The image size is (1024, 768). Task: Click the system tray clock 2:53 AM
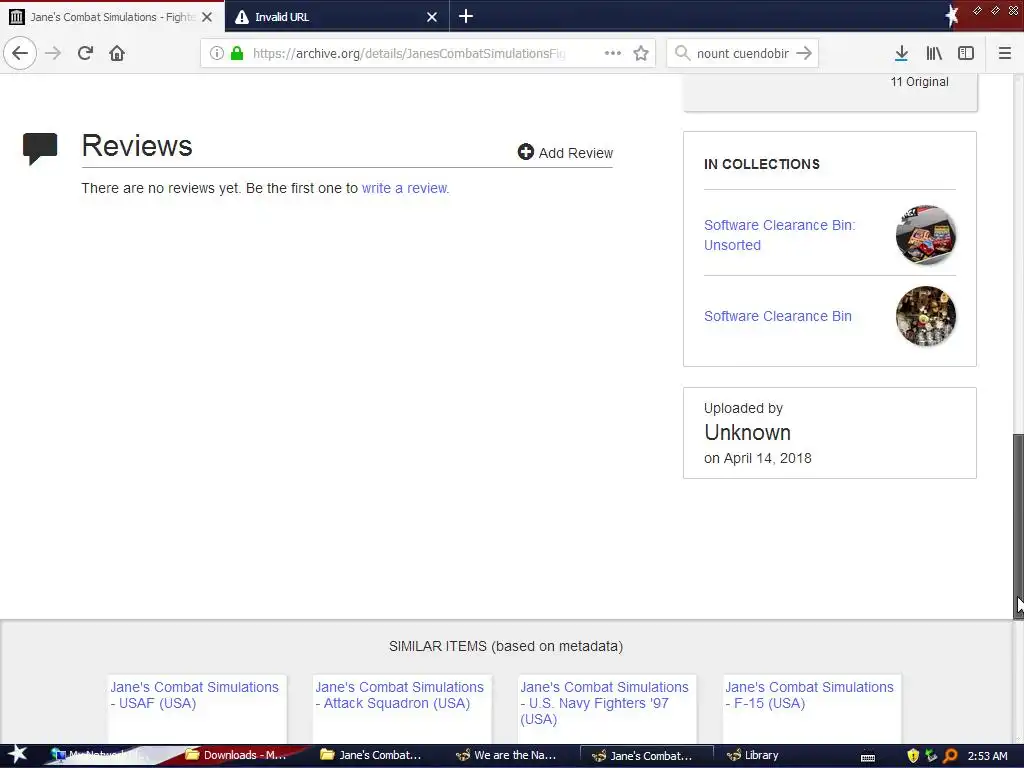(987, 756)
